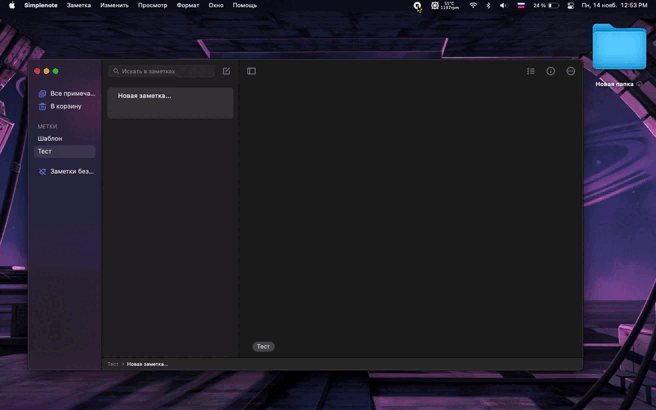Select the 'Шаблон' tag
This screenshot has height=410, width=656.
point(50,138)
